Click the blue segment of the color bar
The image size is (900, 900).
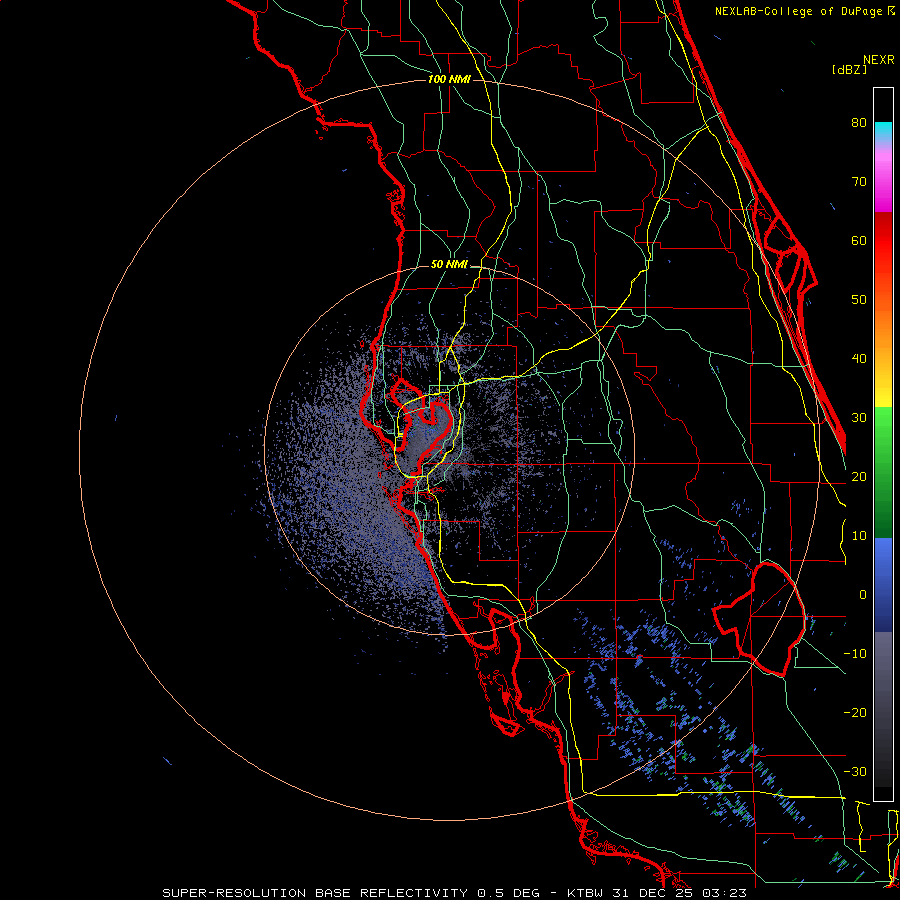[883, 584]
